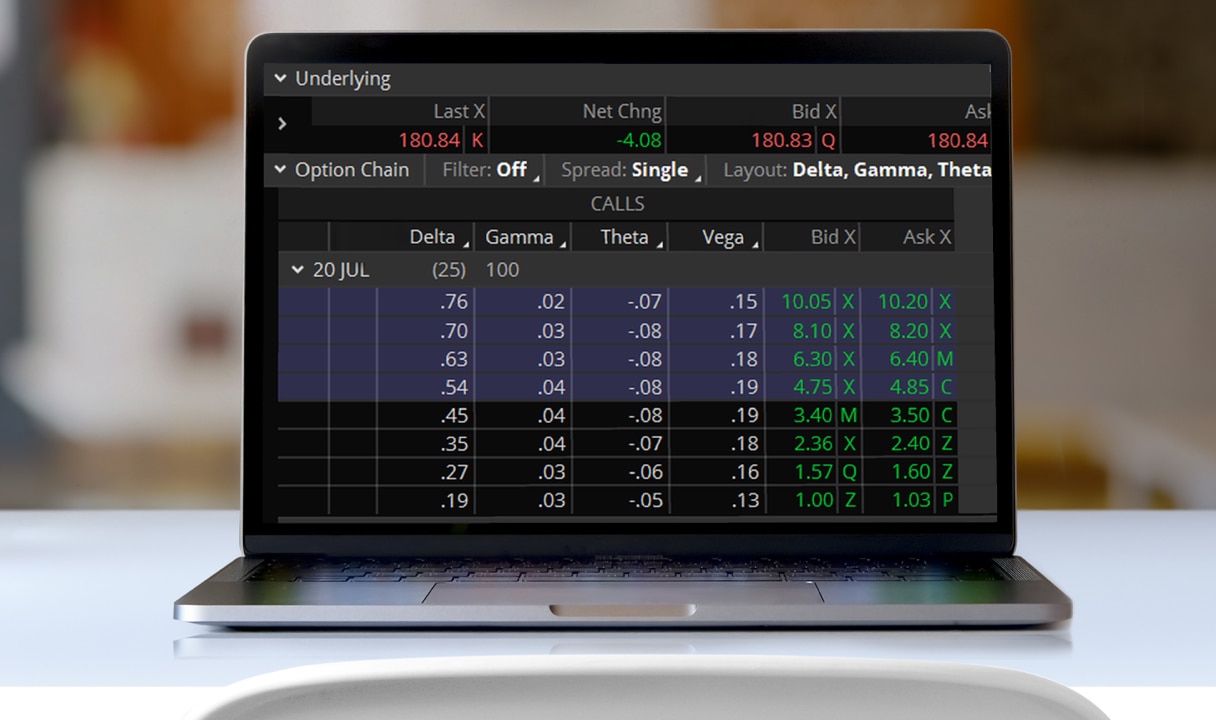Collapse the Underlying section chevron

[x=278, y=79]
